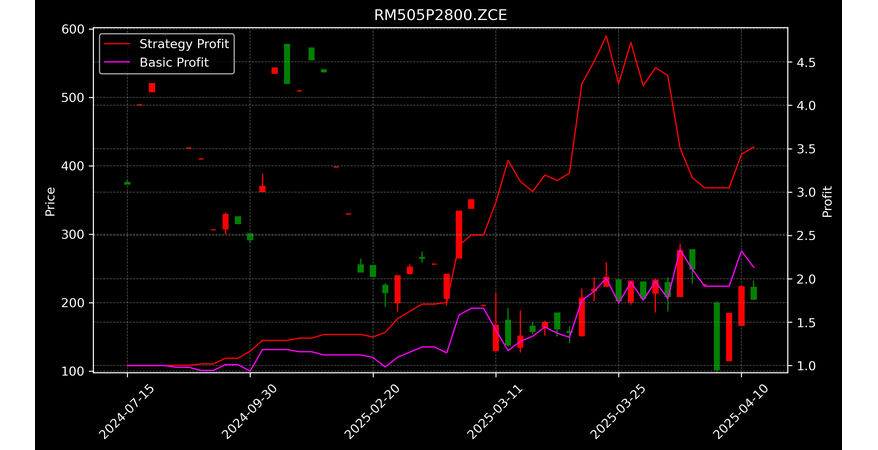Image resolution: width=878 pixels, height=450 pixels.
Task: Click the 1.0 profit tick label
Action: [805, 366]
